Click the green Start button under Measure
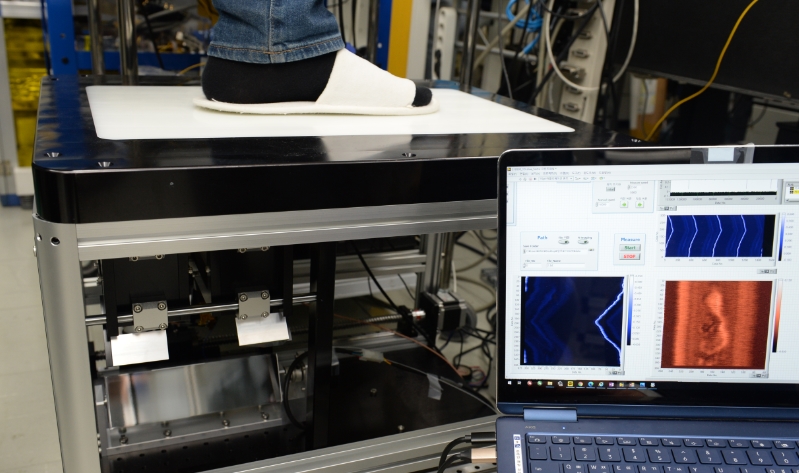 coord(630,248)
